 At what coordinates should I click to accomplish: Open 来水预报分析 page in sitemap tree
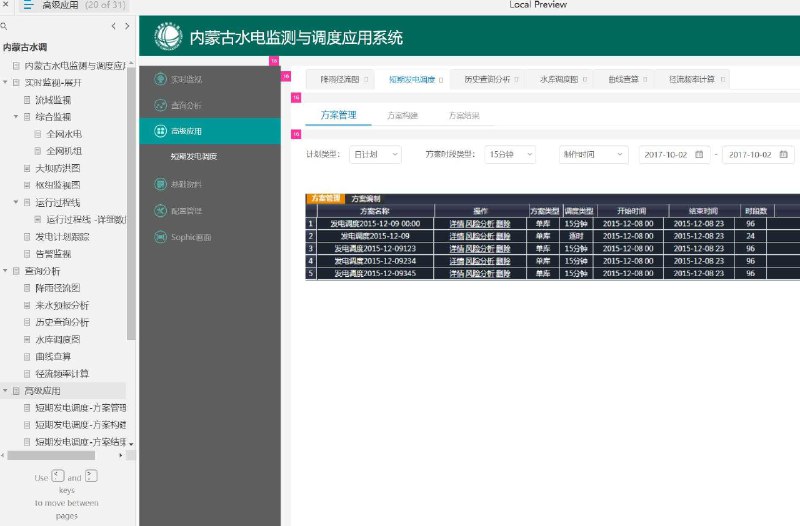point(62,305)
